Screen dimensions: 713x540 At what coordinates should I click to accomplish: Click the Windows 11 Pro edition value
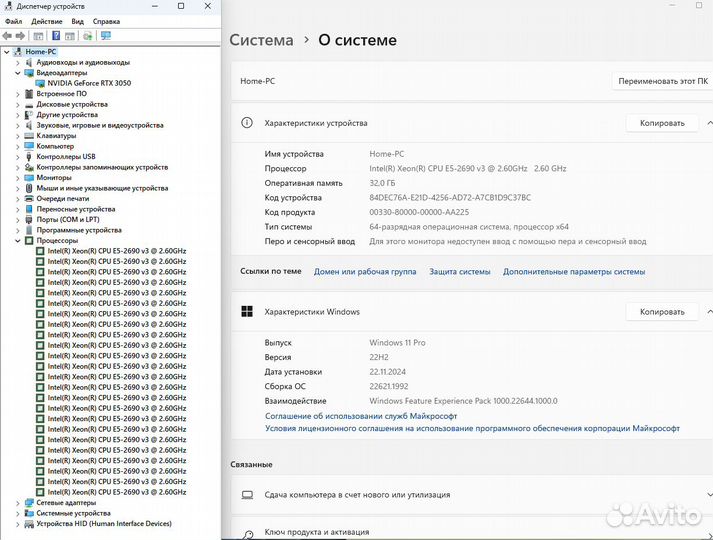click(x=397, y=343)
